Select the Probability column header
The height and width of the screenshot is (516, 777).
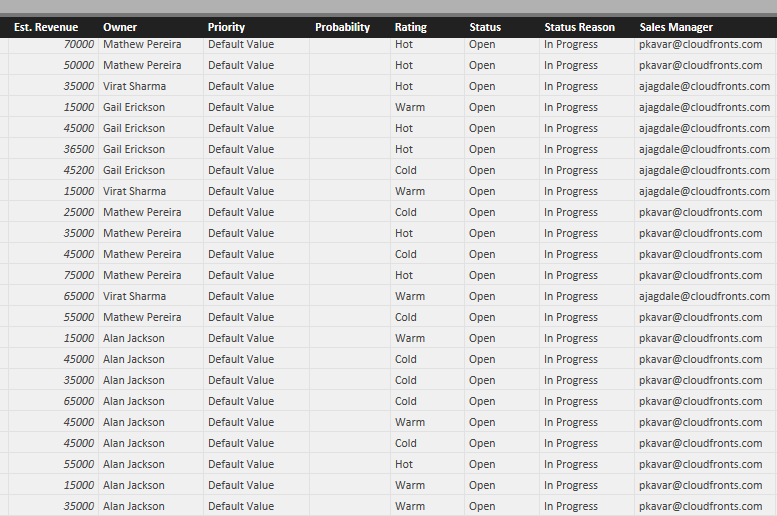click(342, 27)
